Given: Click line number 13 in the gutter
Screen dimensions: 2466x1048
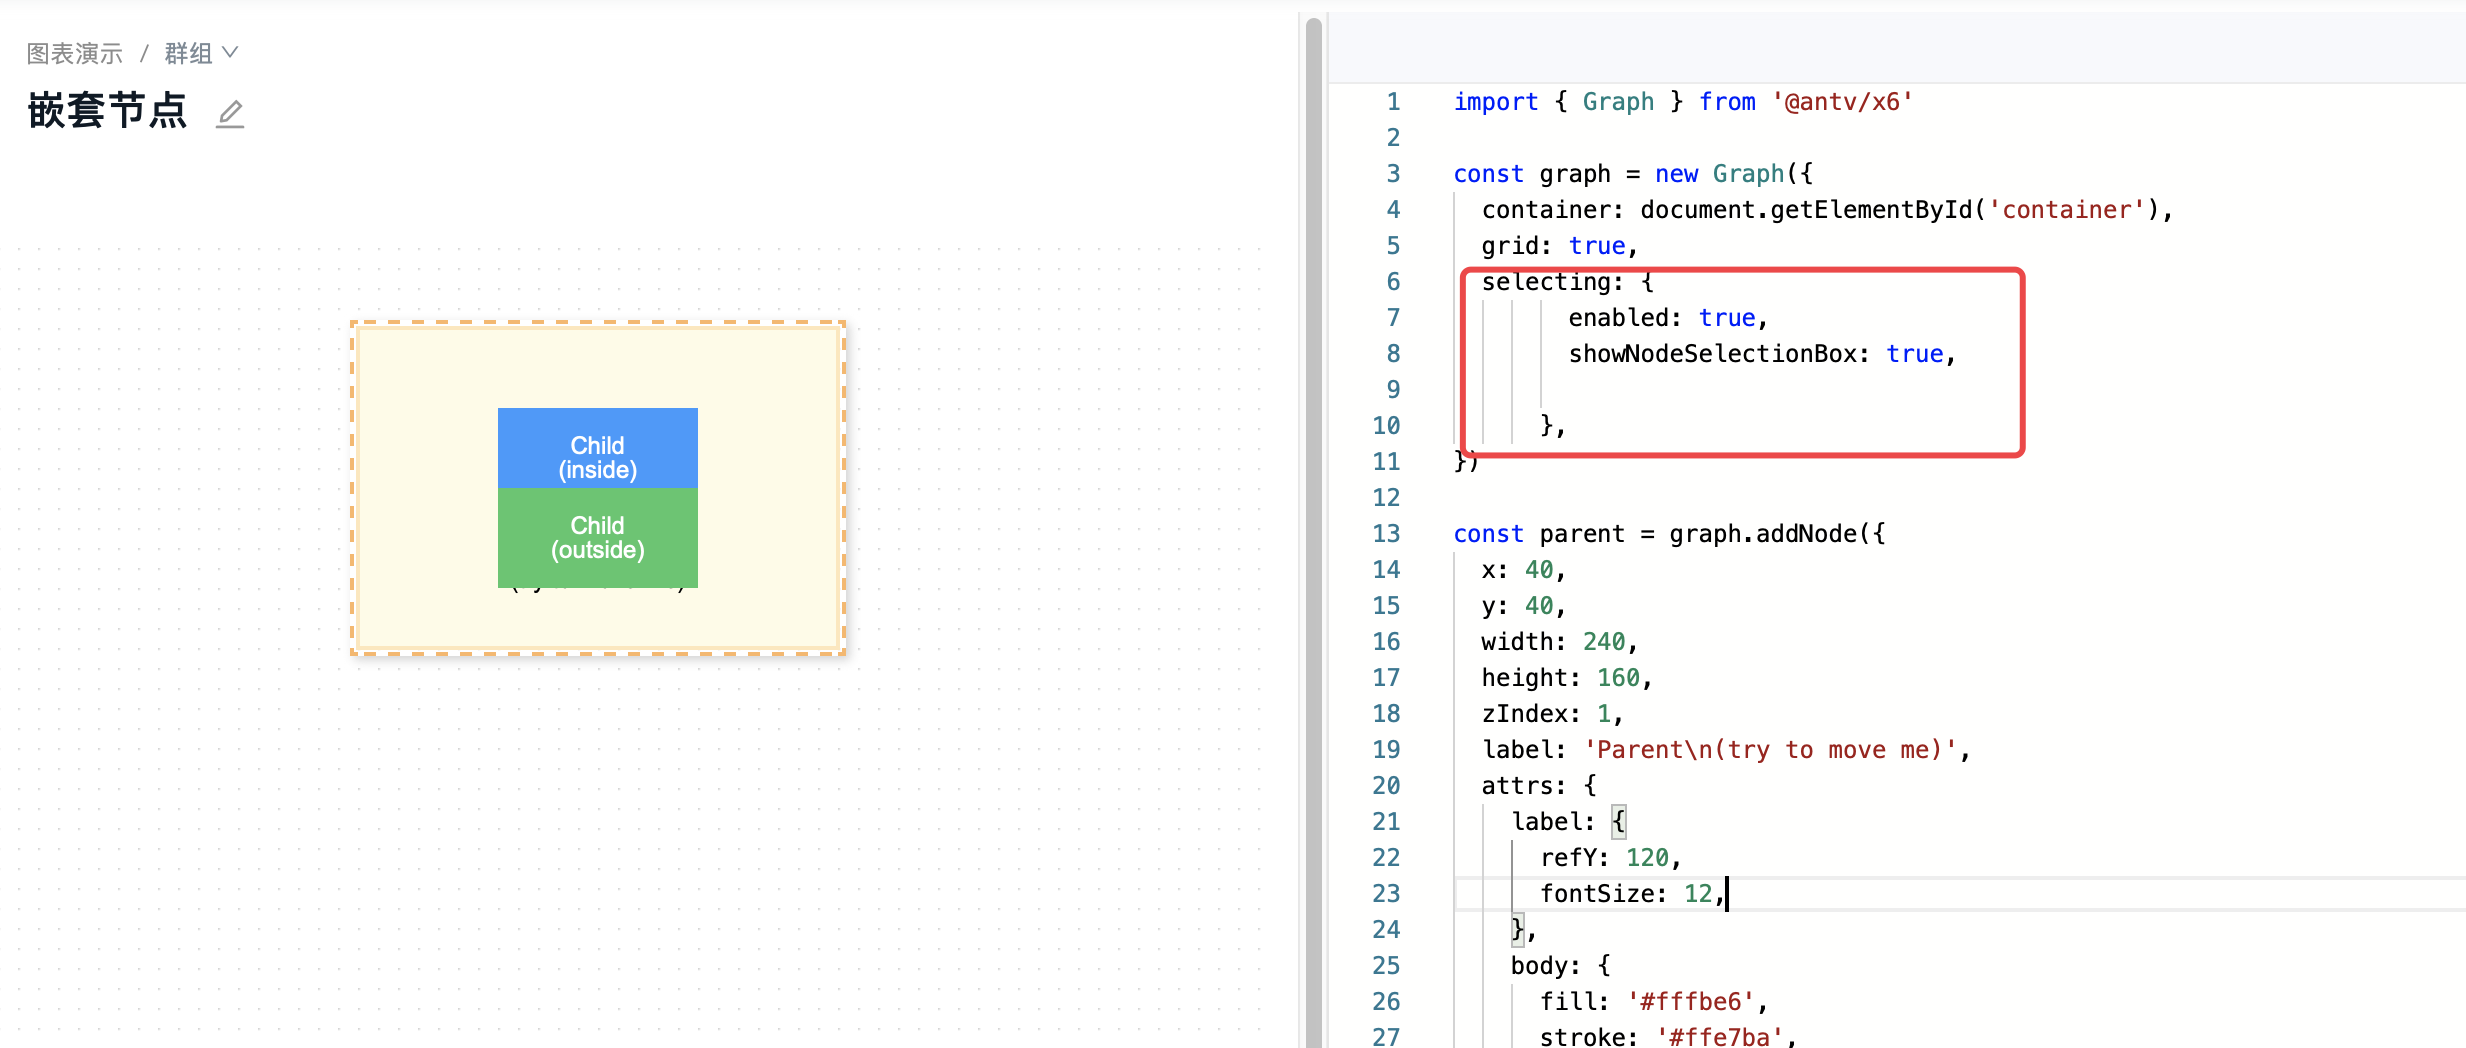Looking at the screenshot, I should pos(1386,534).
